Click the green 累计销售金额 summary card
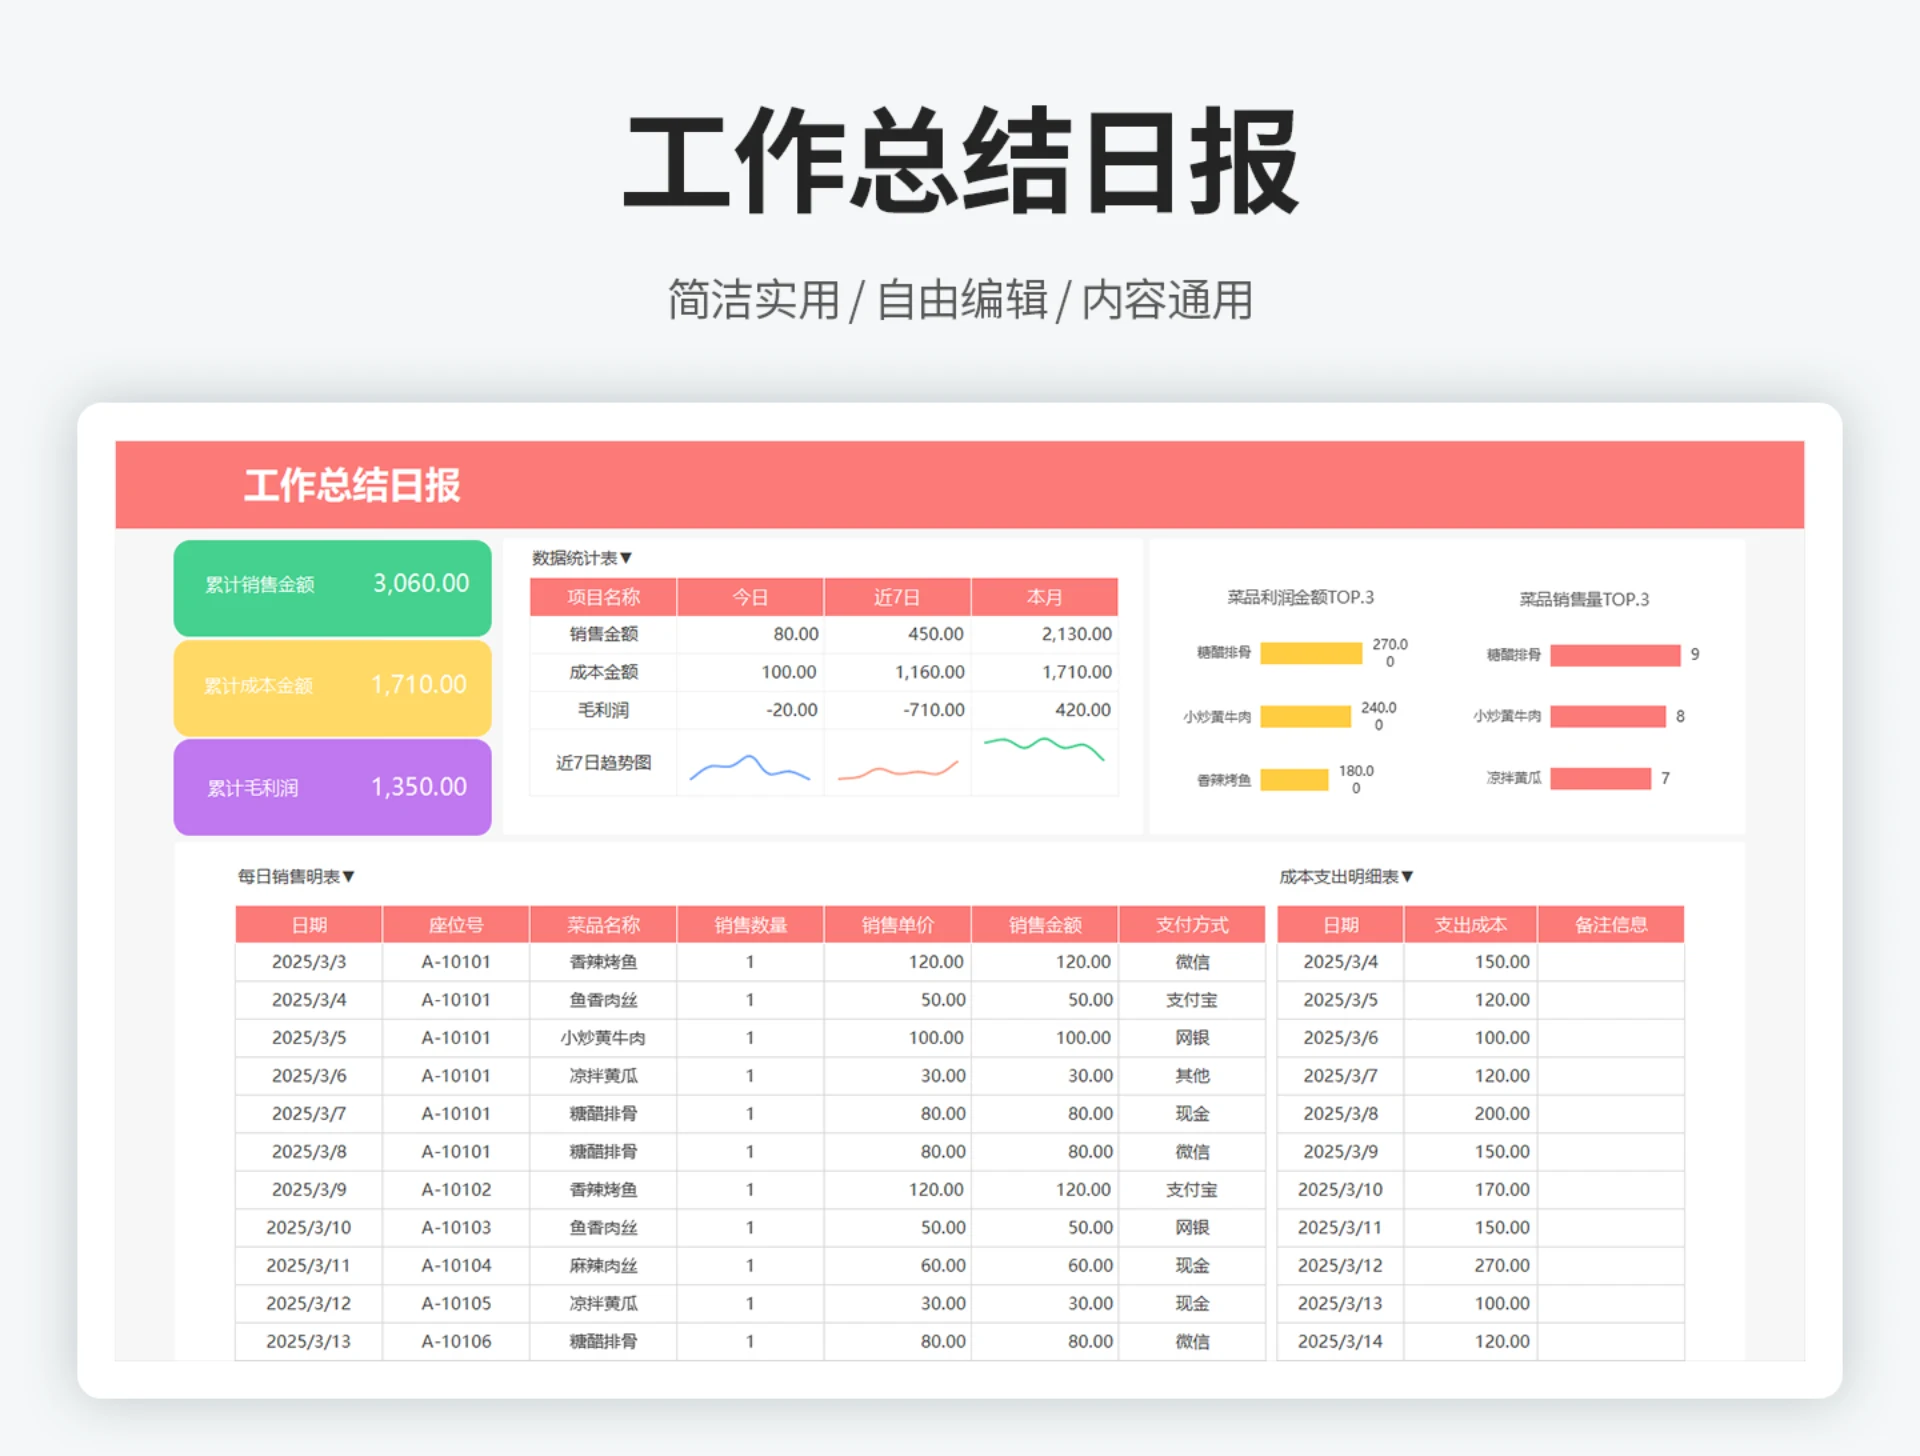Viewport: 1920px width, 1456px height. 332,587
